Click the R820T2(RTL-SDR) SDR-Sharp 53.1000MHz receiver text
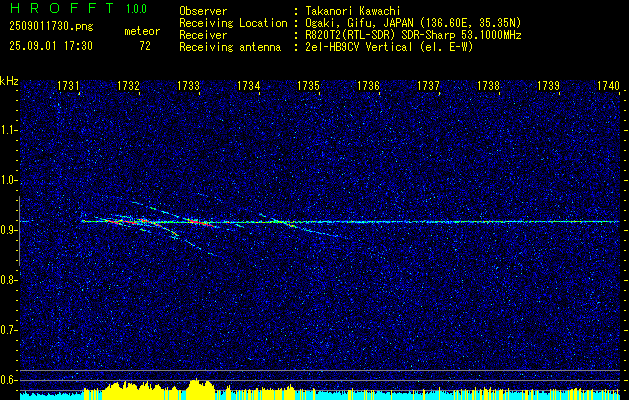The width and height of the screenshot is (629, 400). tap(413, 35)
